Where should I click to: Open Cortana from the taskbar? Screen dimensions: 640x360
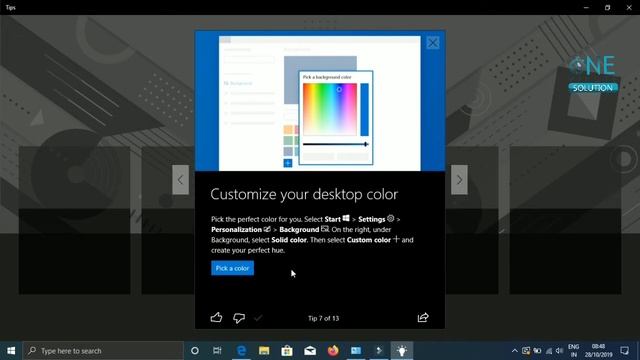click(x=195, y=351)
